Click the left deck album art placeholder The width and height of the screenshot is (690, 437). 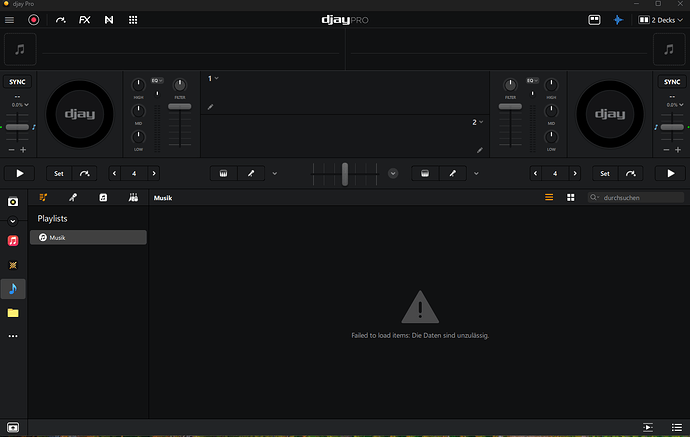tap(20, 49)
